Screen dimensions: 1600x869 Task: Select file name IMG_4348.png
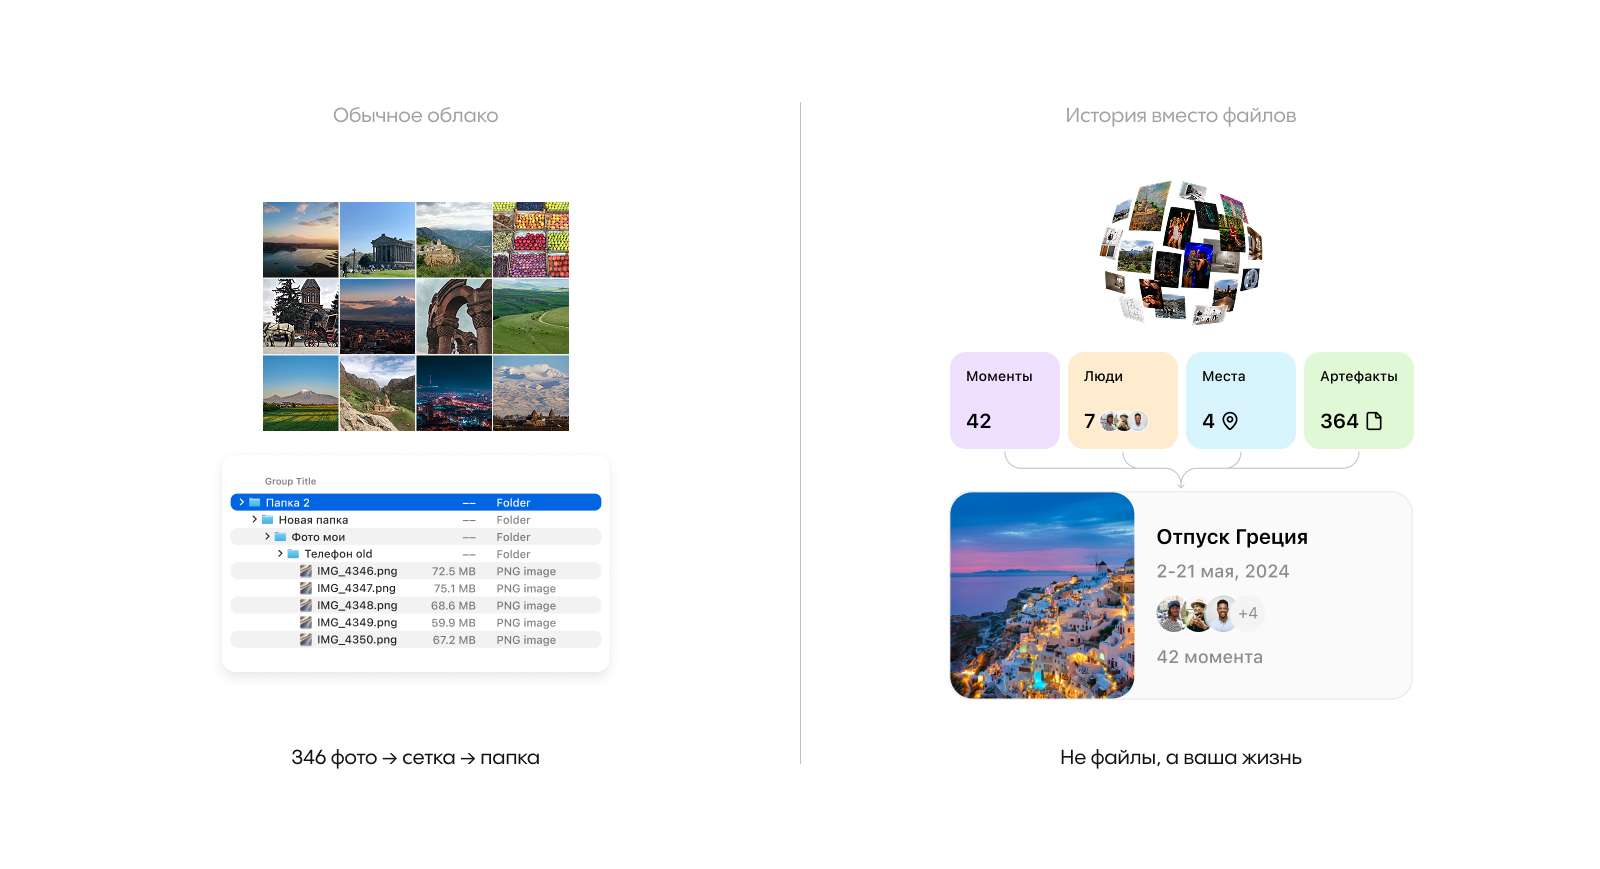357,605
